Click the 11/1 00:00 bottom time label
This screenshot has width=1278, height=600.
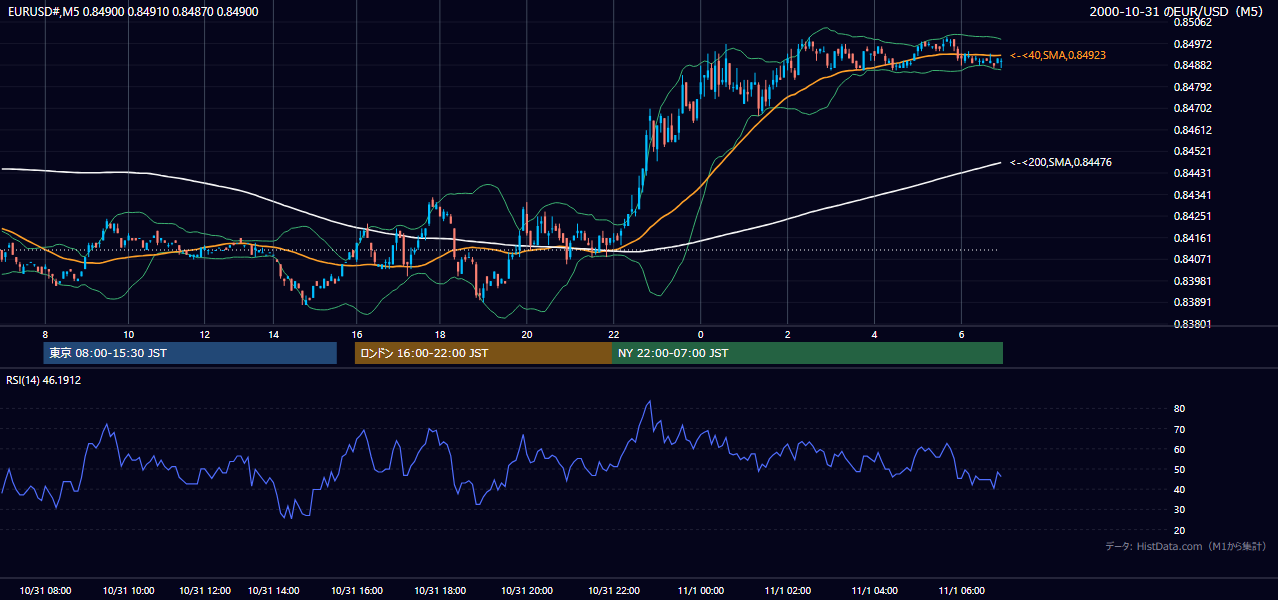point(700,591)
